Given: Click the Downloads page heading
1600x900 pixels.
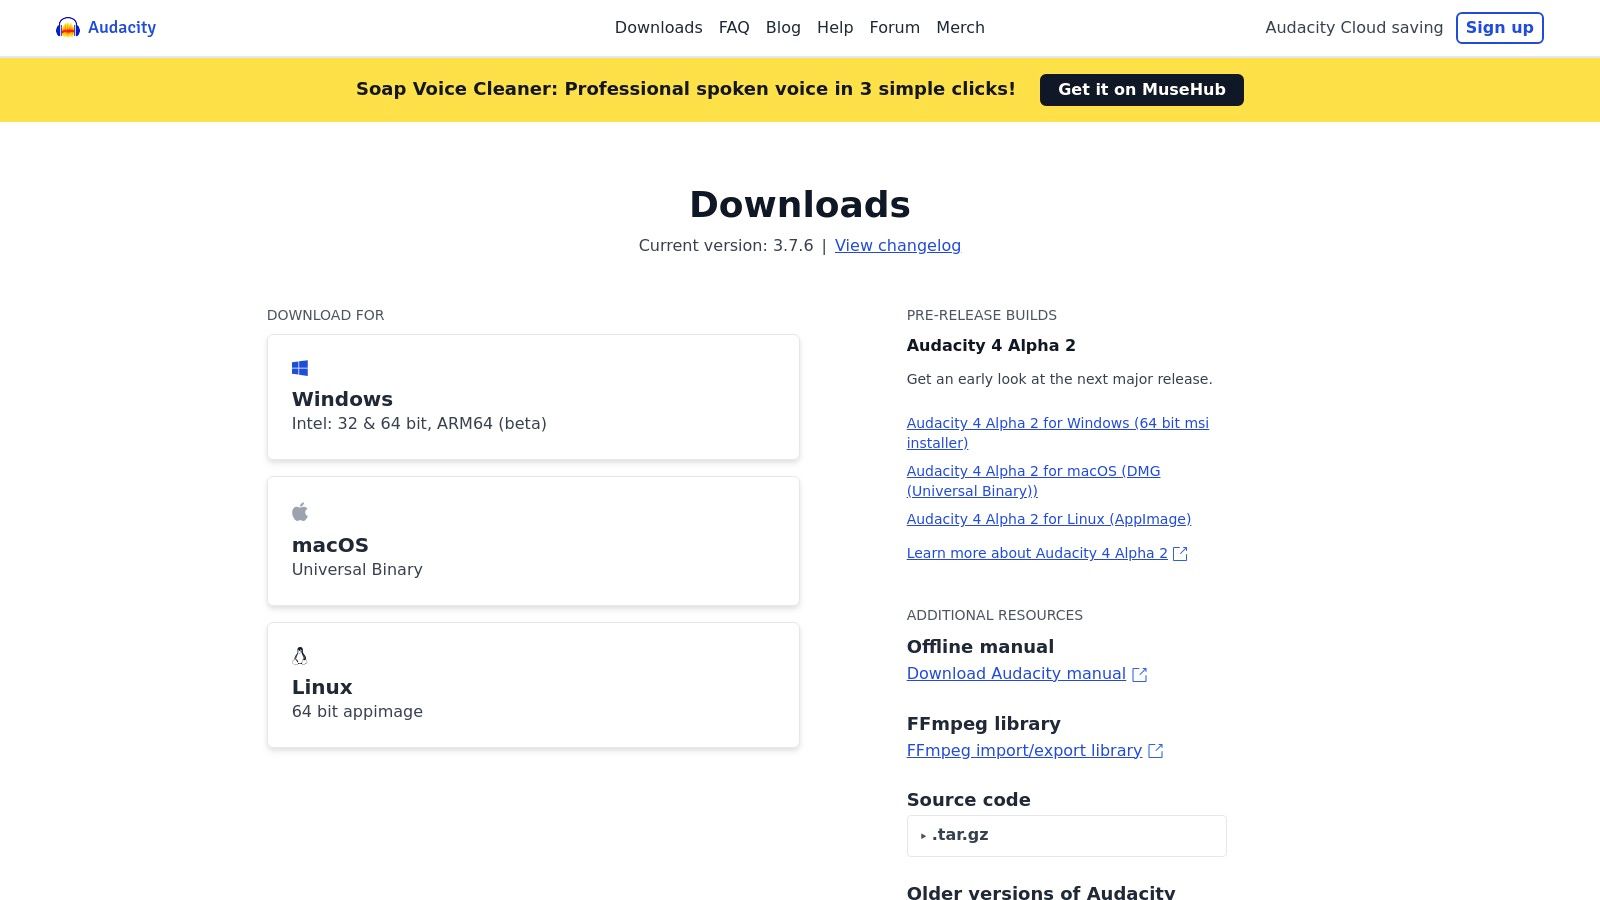Looking at the screenshot, I should click(x=800, y=205).
